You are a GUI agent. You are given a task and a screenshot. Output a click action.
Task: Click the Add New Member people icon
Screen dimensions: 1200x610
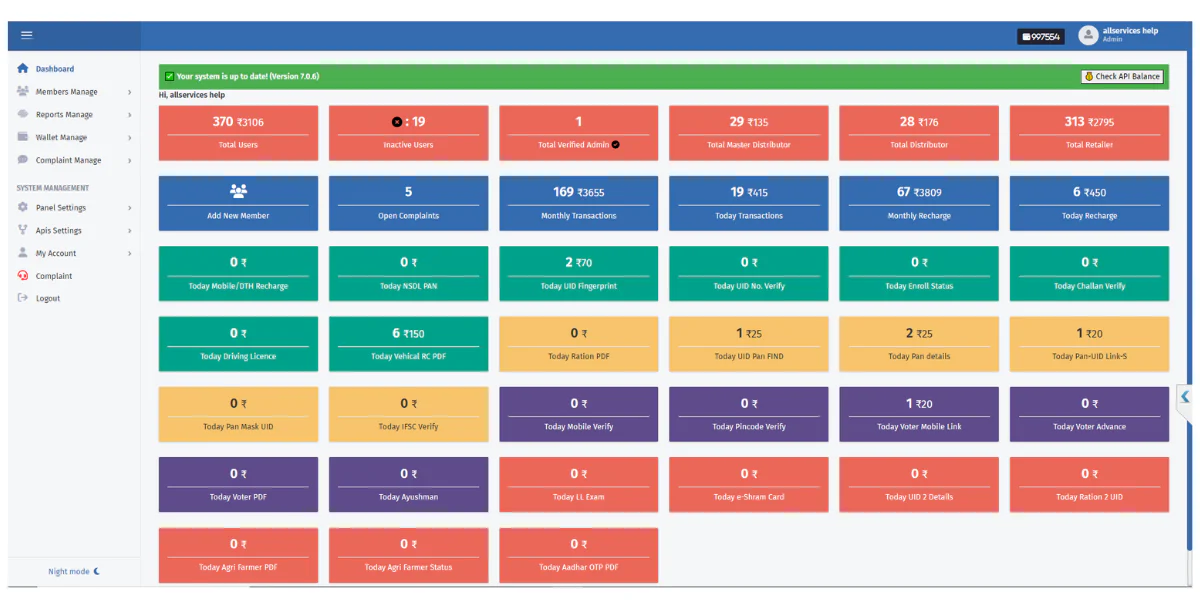coord(238,191)
